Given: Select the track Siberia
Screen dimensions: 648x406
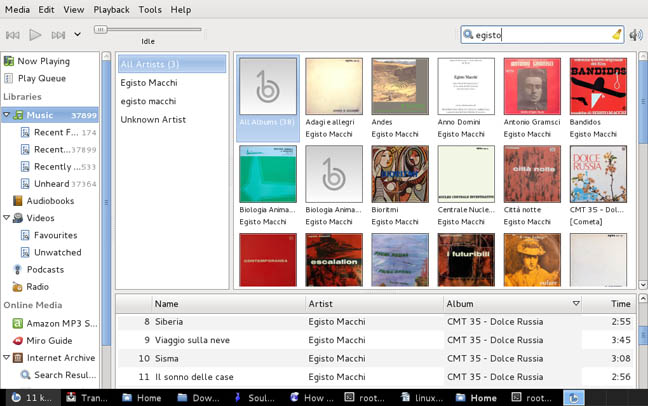Looking at the screenshot, I should pos(375,322).
